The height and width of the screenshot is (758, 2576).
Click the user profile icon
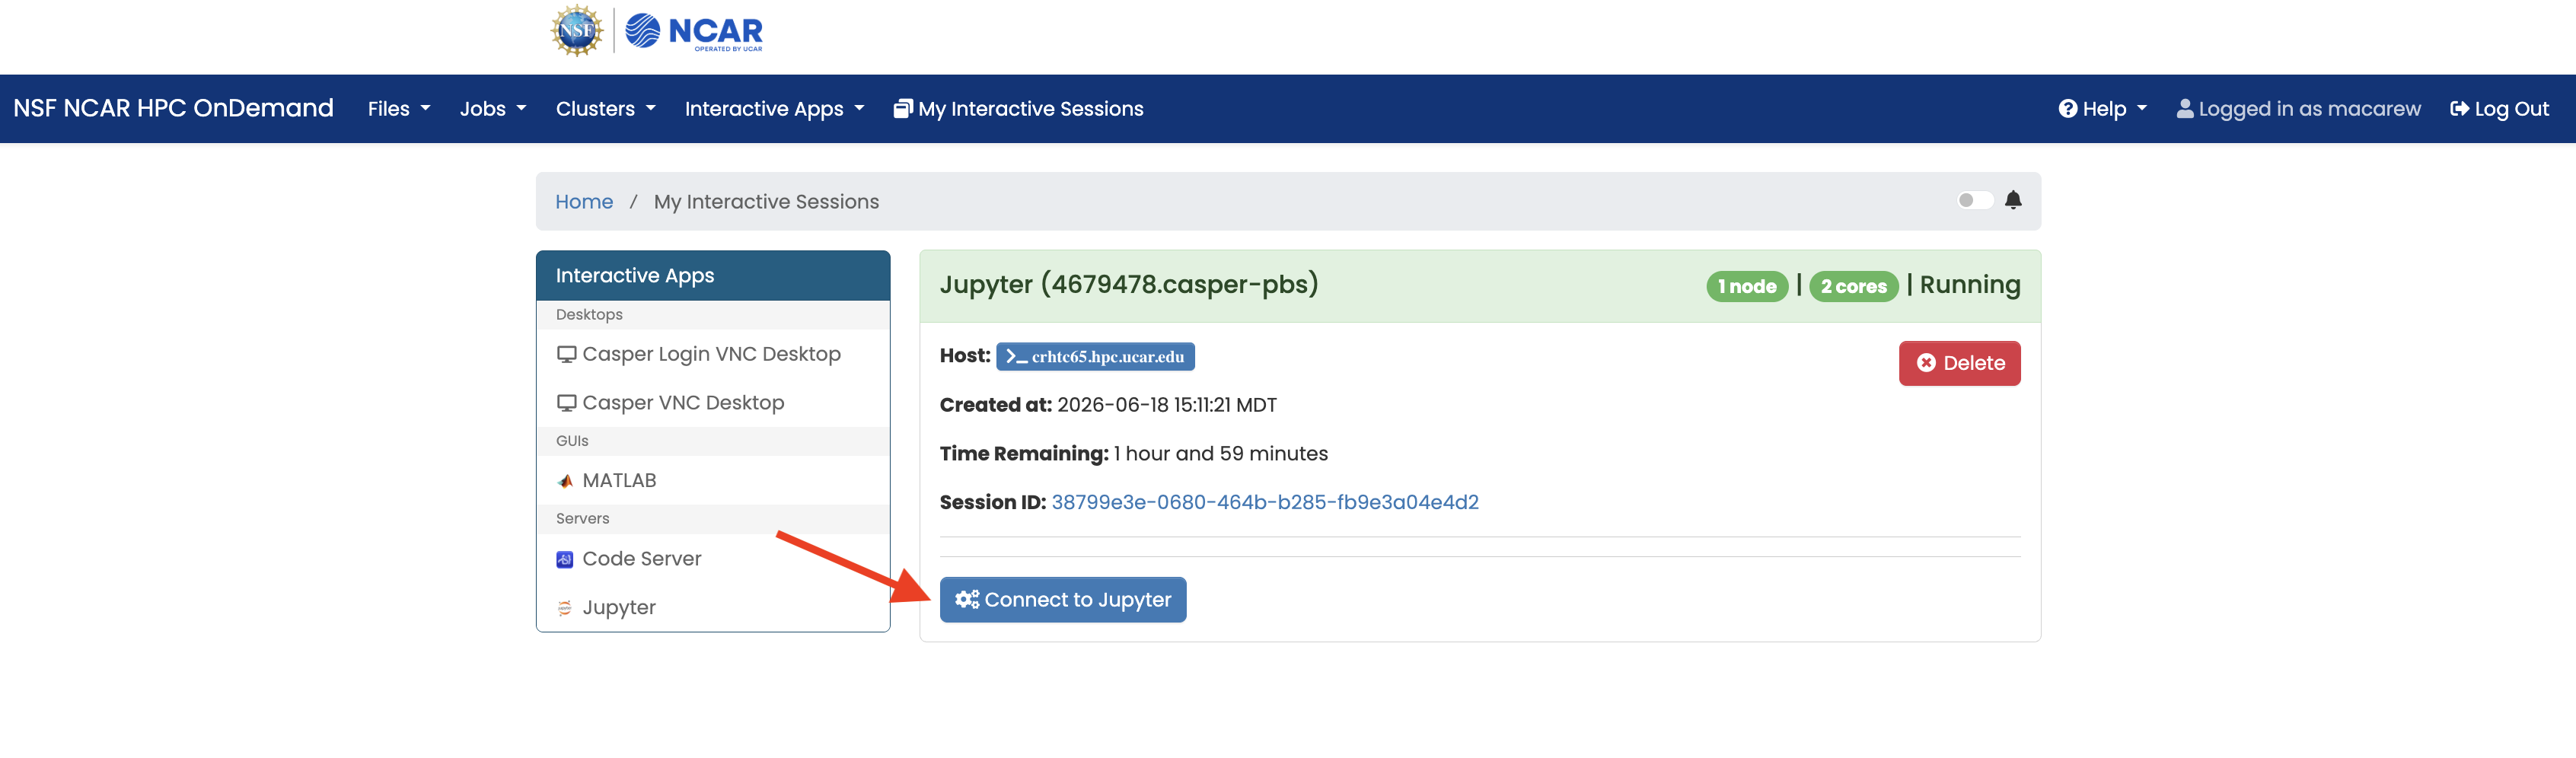[2184, 109]
